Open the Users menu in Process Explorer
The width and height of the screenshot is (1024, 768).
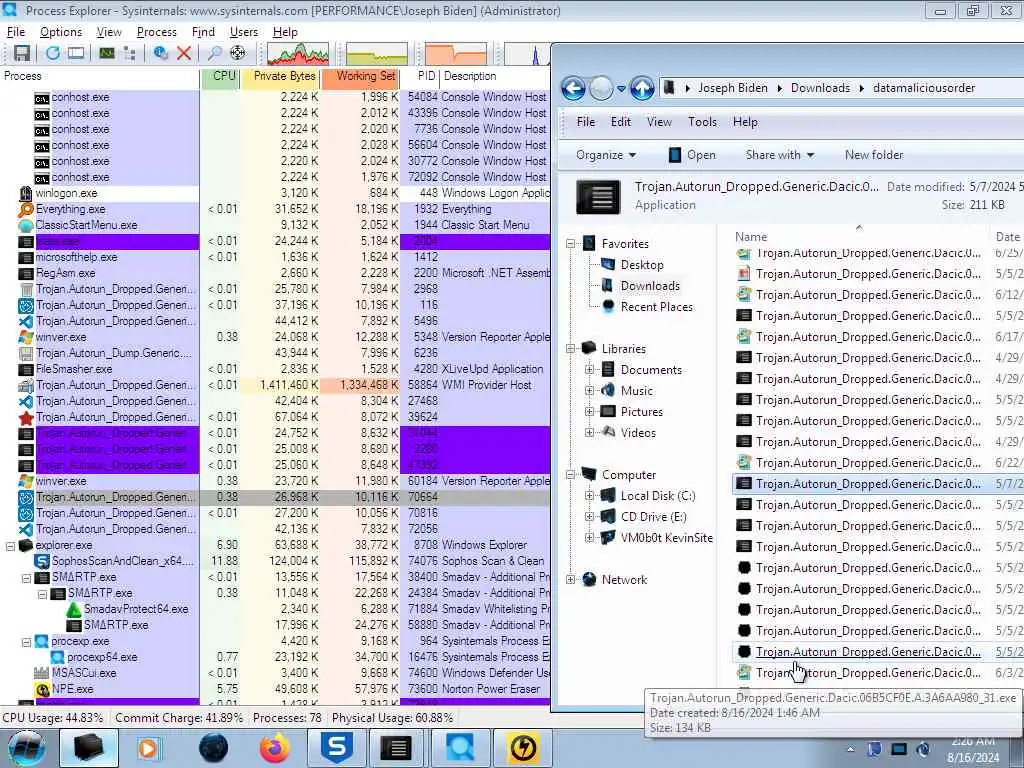coord(244,32)
